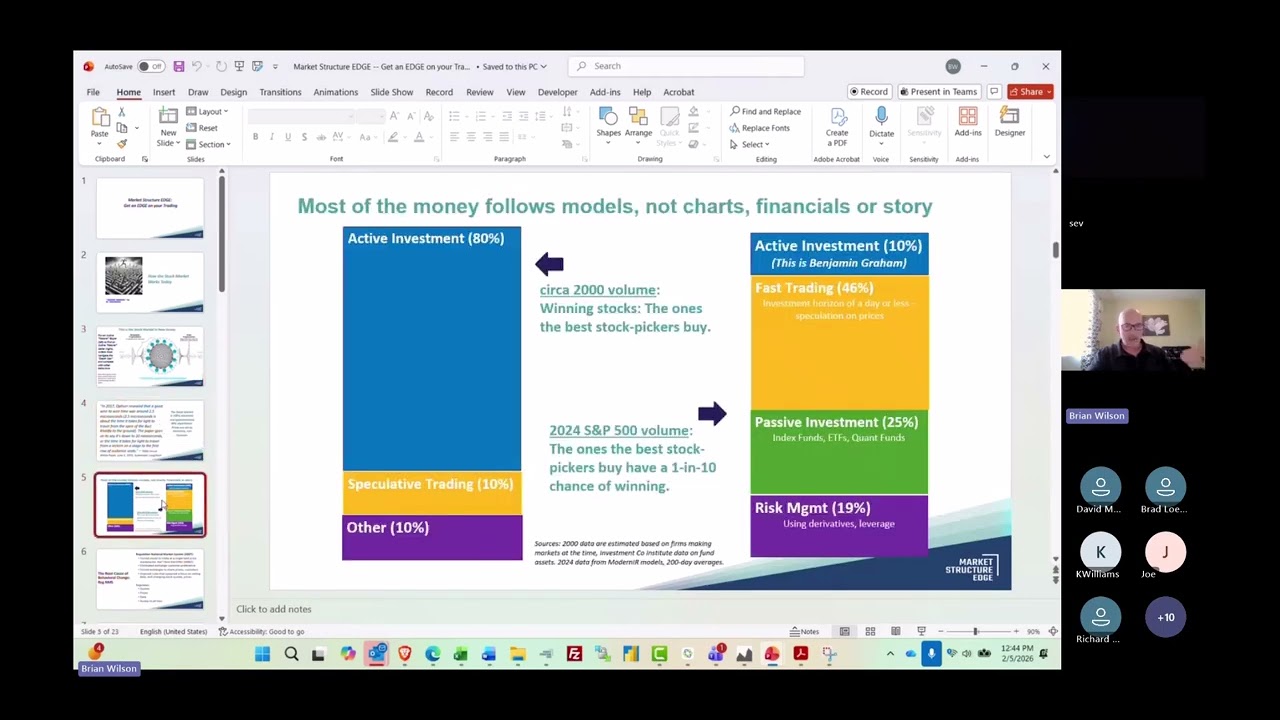
Task: Click the taskbar Search magnifier icon
Action: tap(291, 654)
